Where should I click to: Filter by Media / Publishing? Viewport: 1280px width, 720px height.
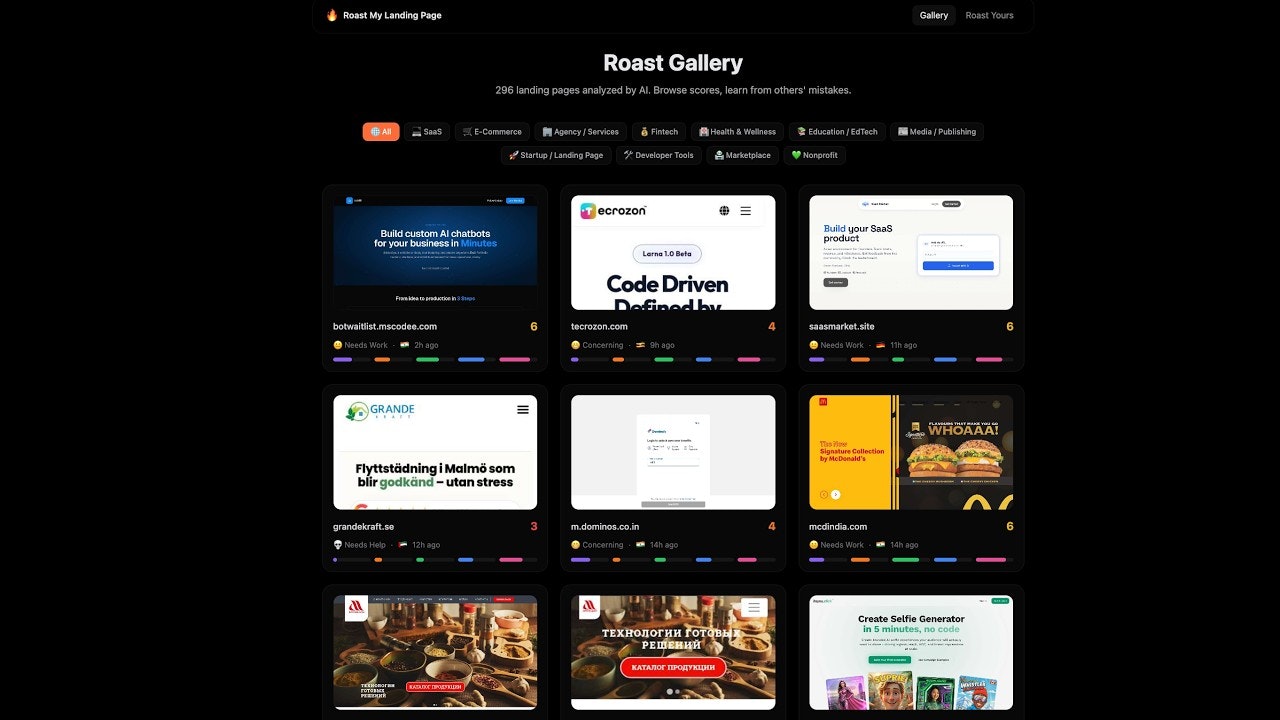(937, 131)
